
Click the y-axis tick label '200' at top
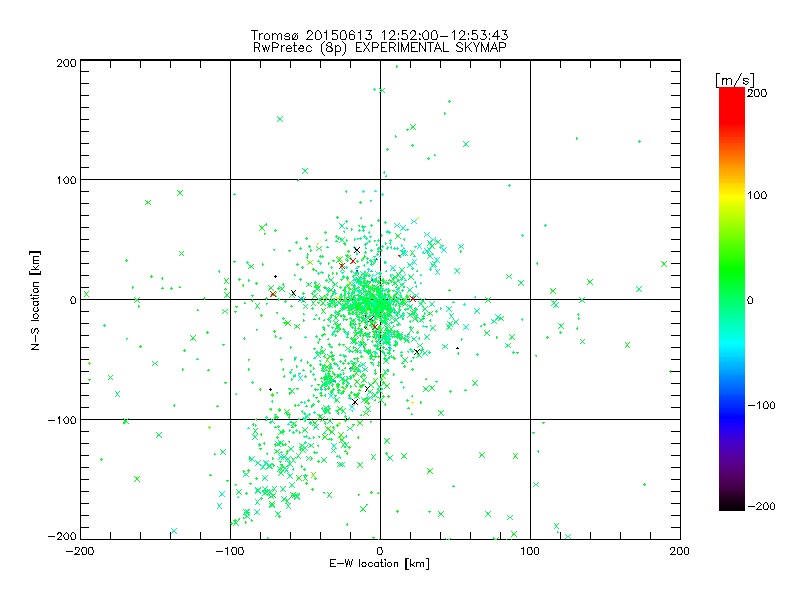coord(66,63)
